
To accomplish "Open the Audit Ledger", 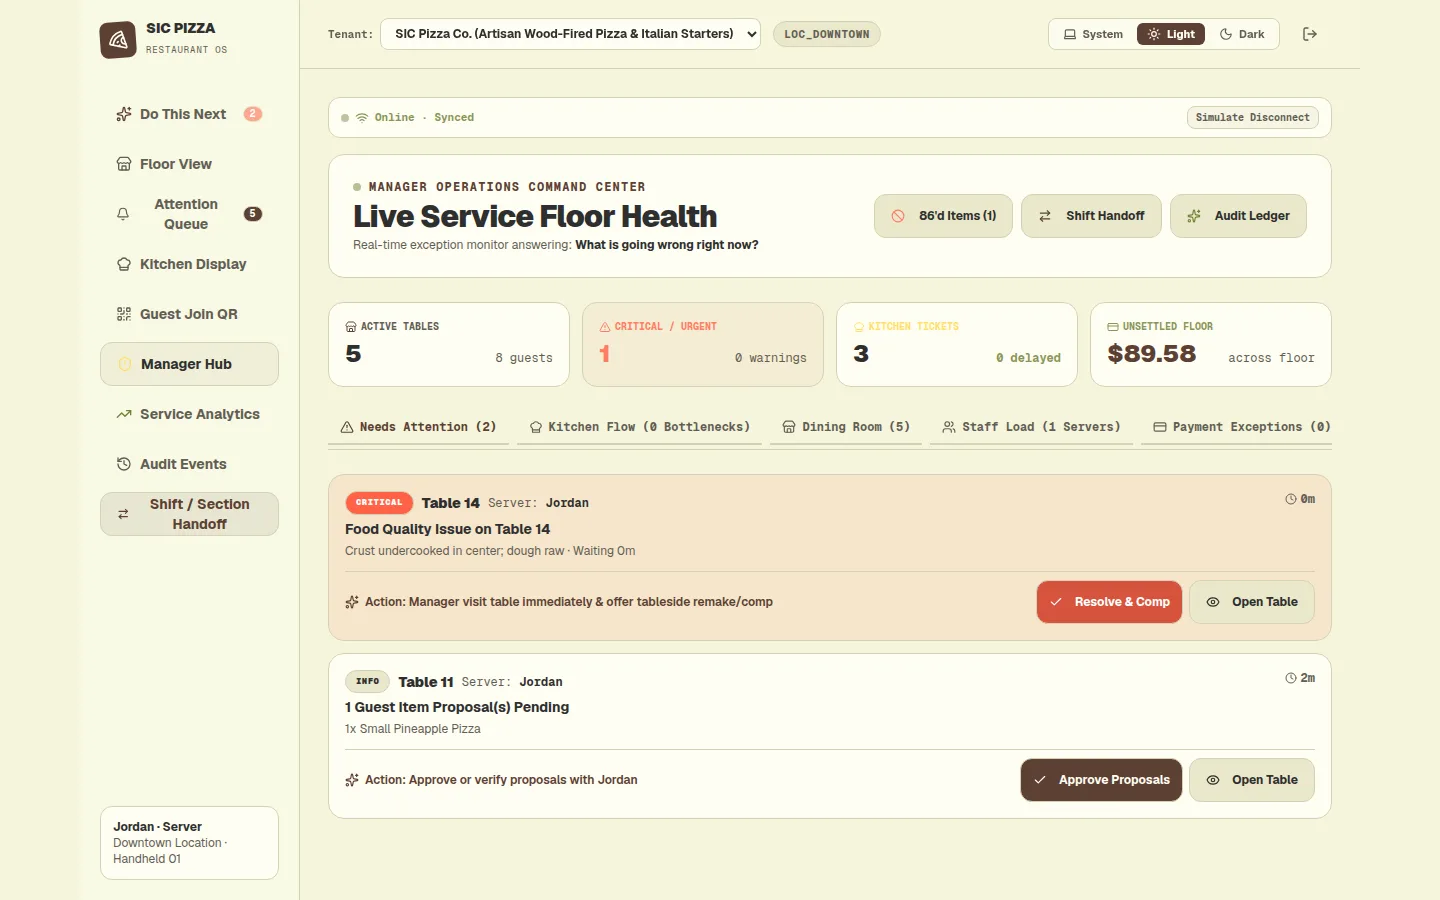I will pos(1238,216).
